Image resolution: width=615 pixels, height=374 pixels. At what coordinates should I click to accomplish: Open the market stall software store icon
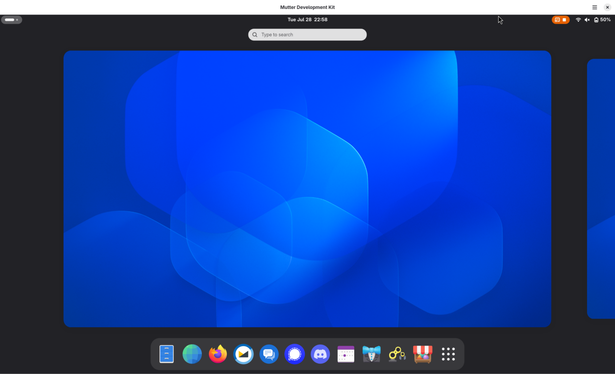(423, 354)
